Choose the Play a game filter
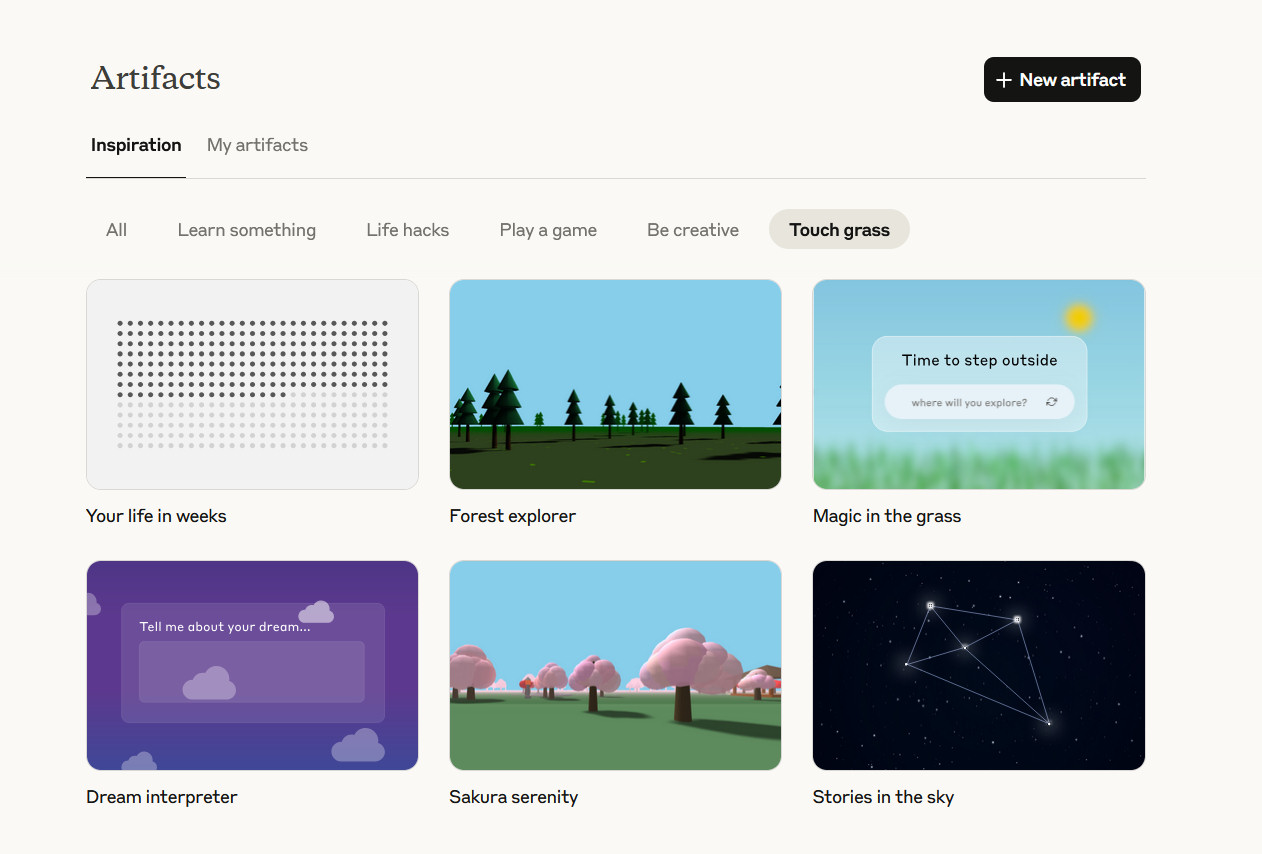Viewport: 1262px width, 854px height. tap(548, 230)
